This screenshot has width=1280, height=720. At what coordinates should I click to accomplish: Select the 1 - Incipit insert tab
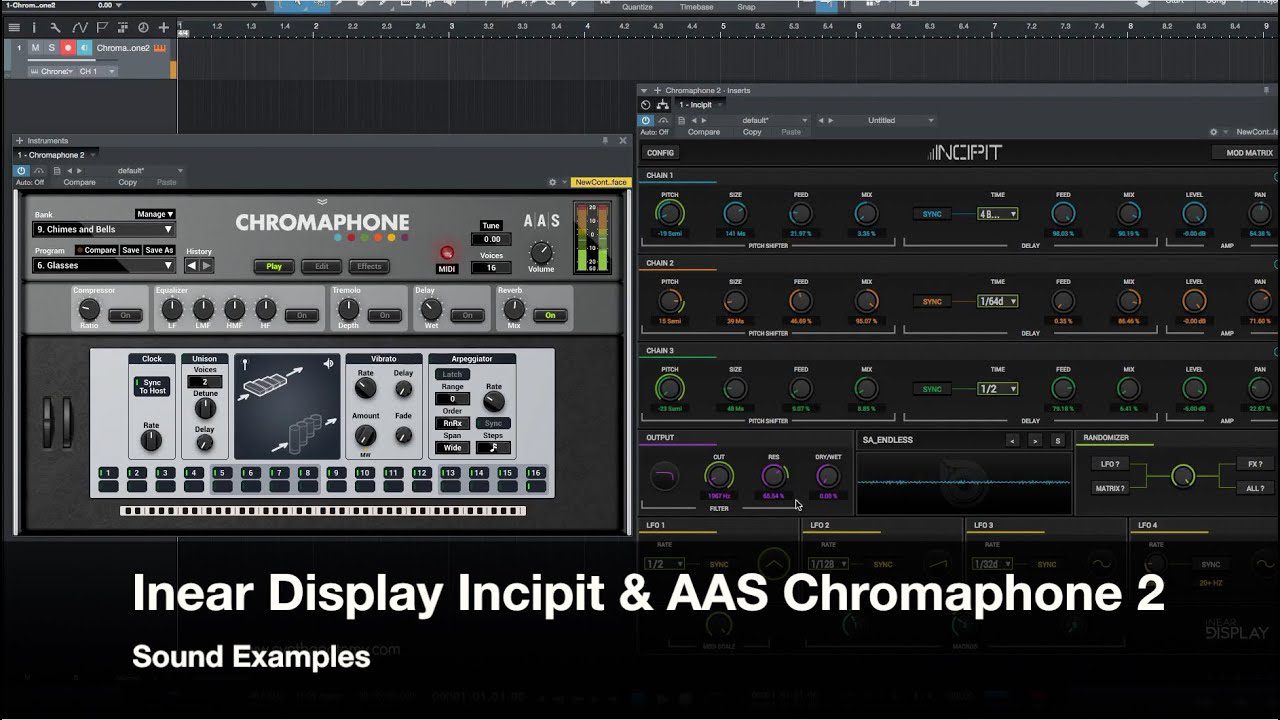701,105
